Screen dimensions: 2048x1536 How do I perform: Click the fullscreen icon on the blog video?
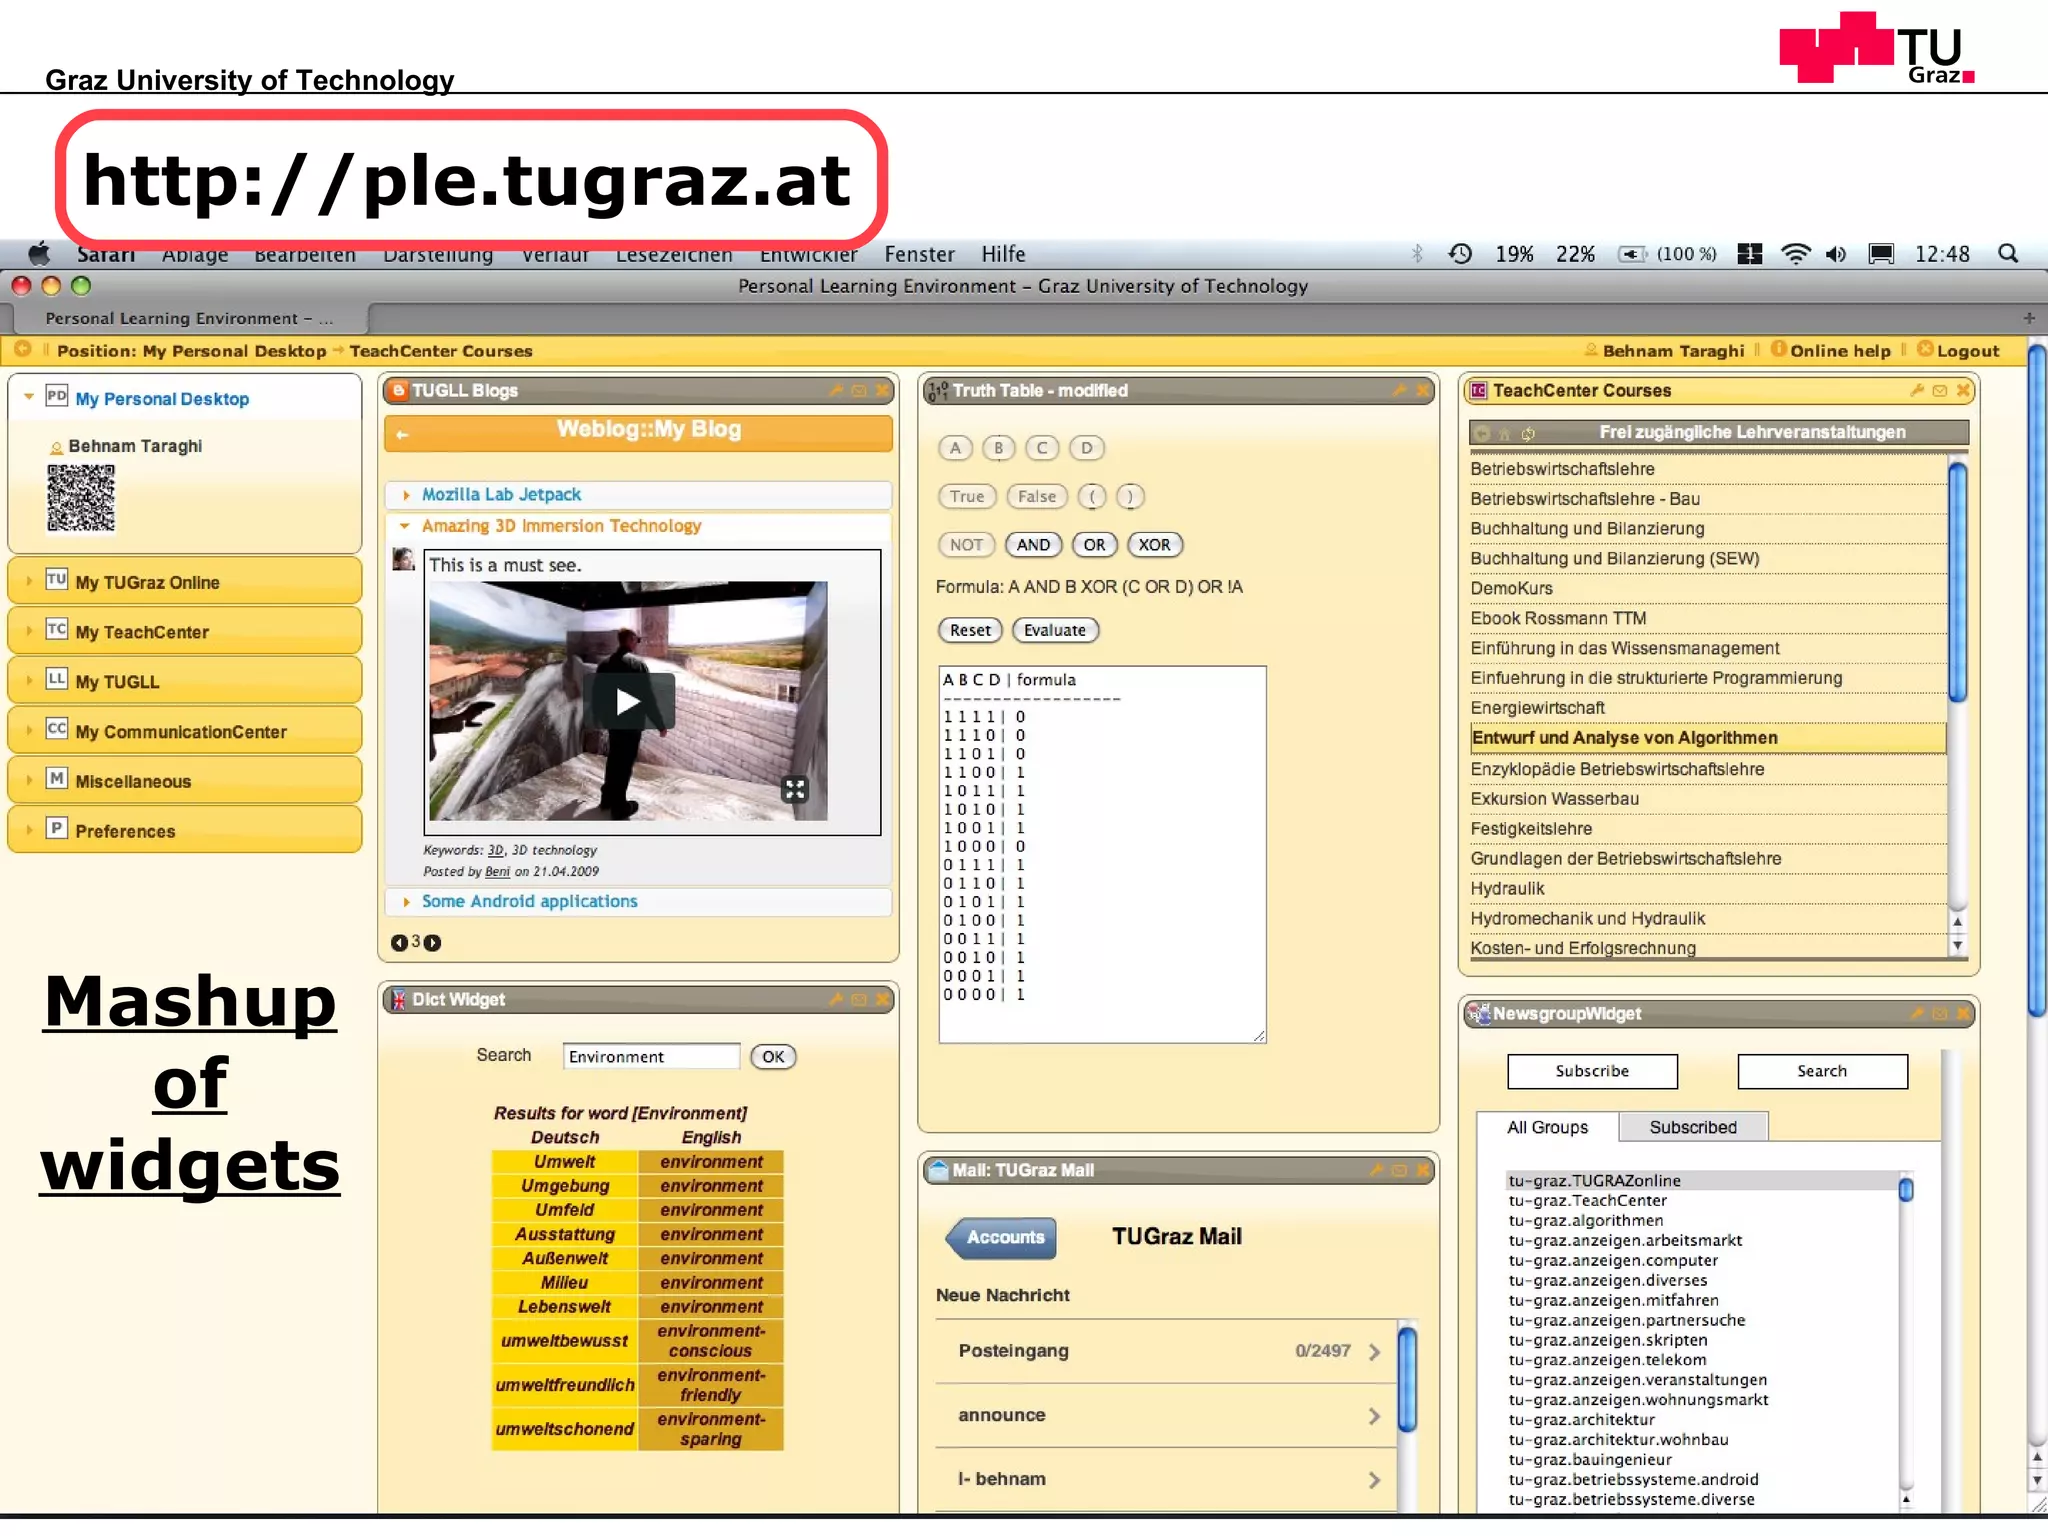(794, 790)
